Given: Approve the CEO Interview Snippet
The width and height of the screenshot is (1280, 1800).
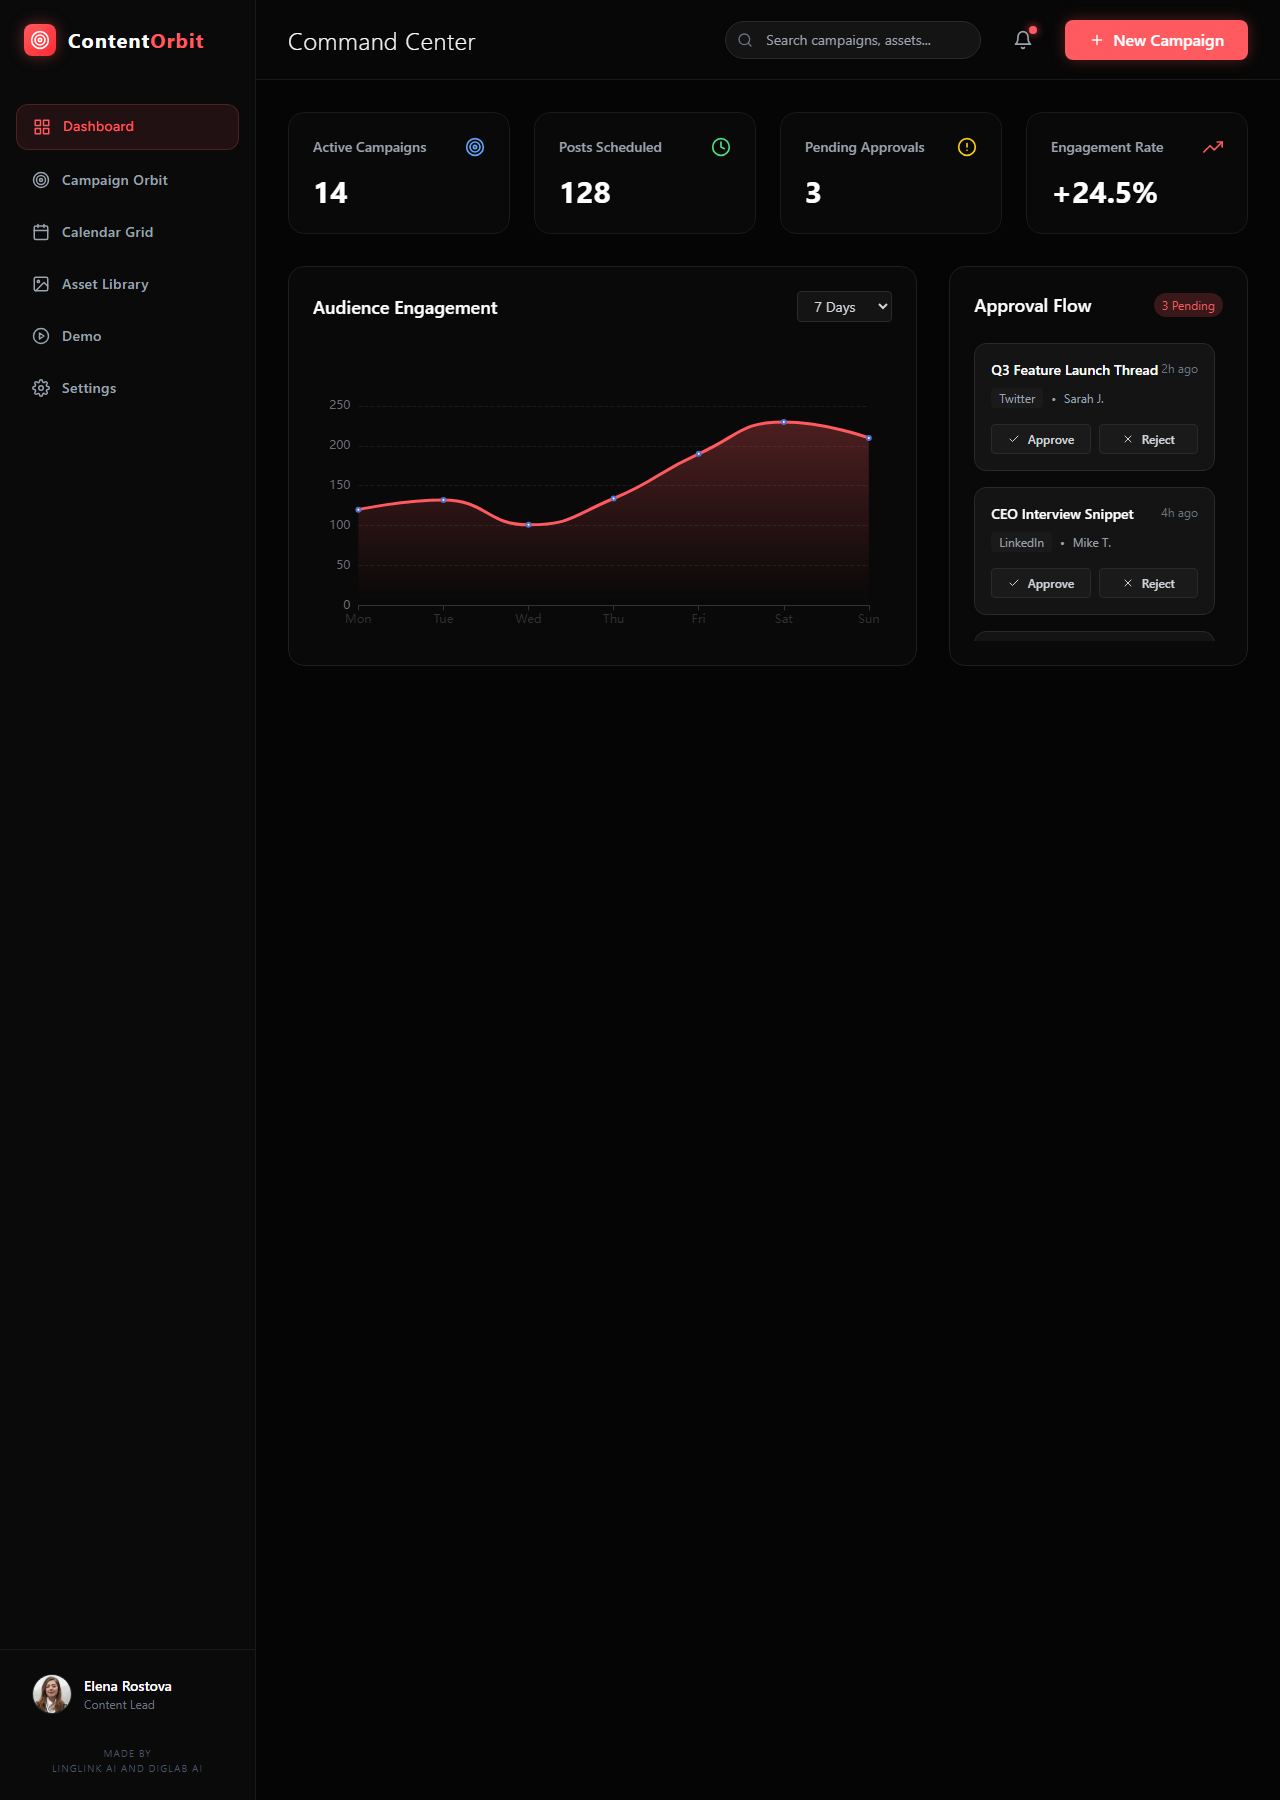Looking at the screenshot, I should pos(1041,583).
